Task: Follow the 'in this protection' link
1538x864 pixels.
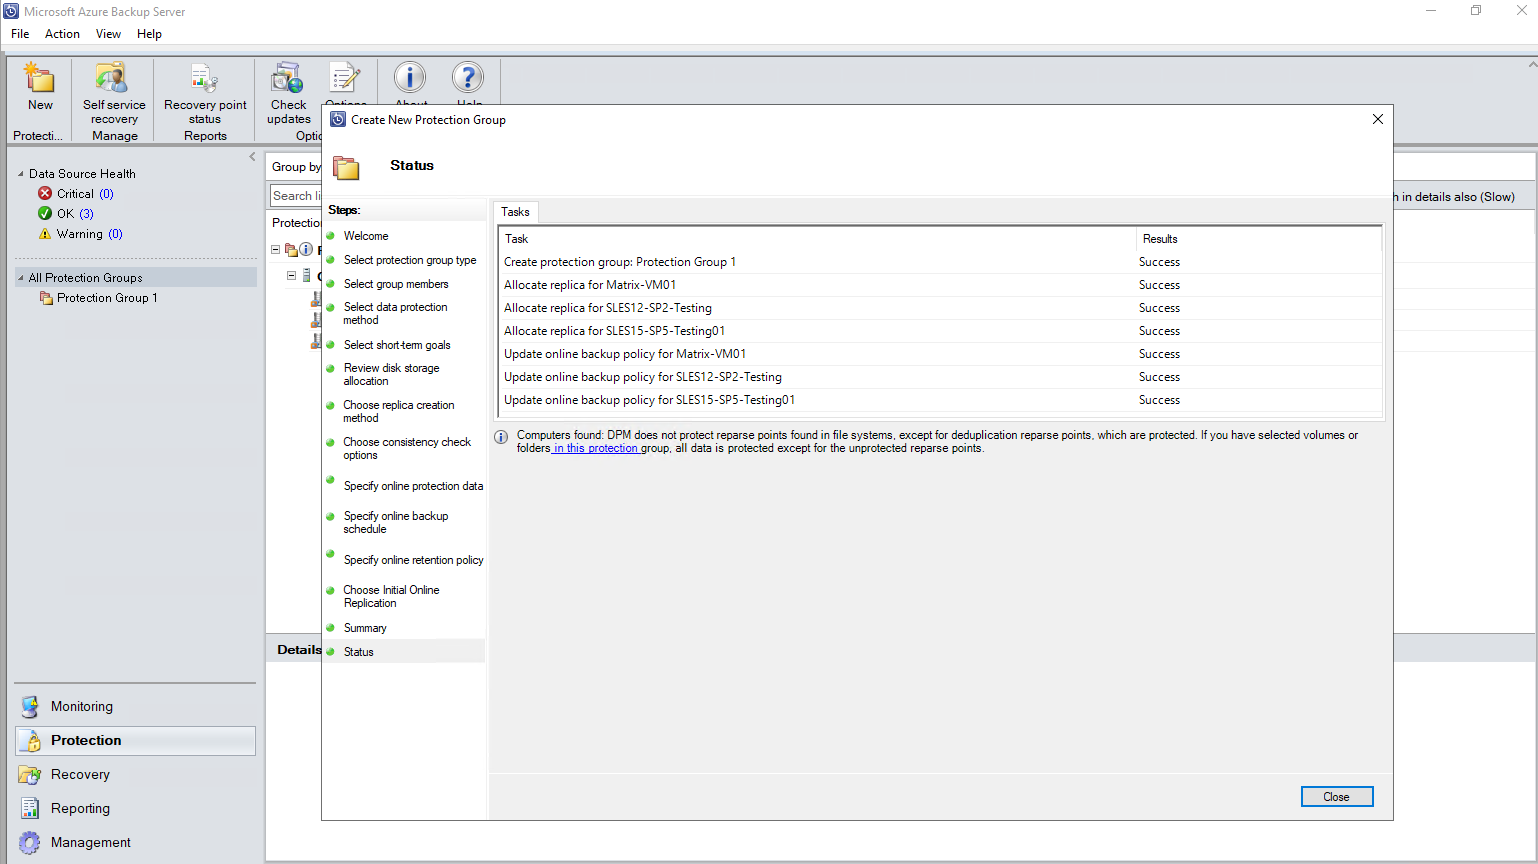Action: coord(596,448)
